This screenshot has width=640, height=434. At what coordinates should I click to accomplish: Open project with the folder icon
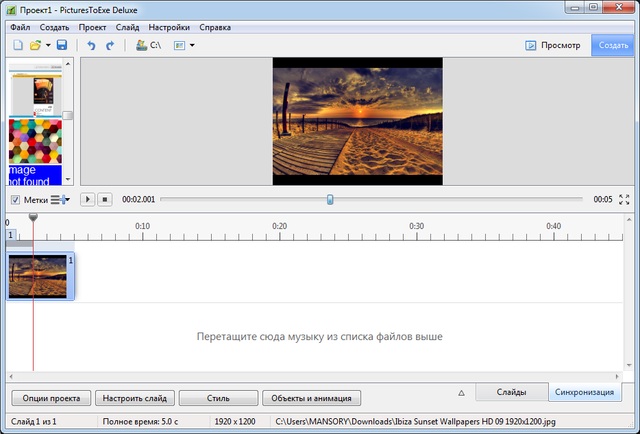tap(35, 46)
